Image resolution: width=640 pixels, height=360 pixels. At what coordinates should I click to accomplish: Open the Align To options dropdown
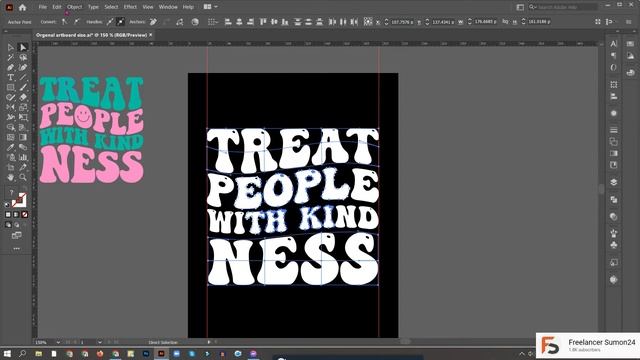click(x=213, y=22)
